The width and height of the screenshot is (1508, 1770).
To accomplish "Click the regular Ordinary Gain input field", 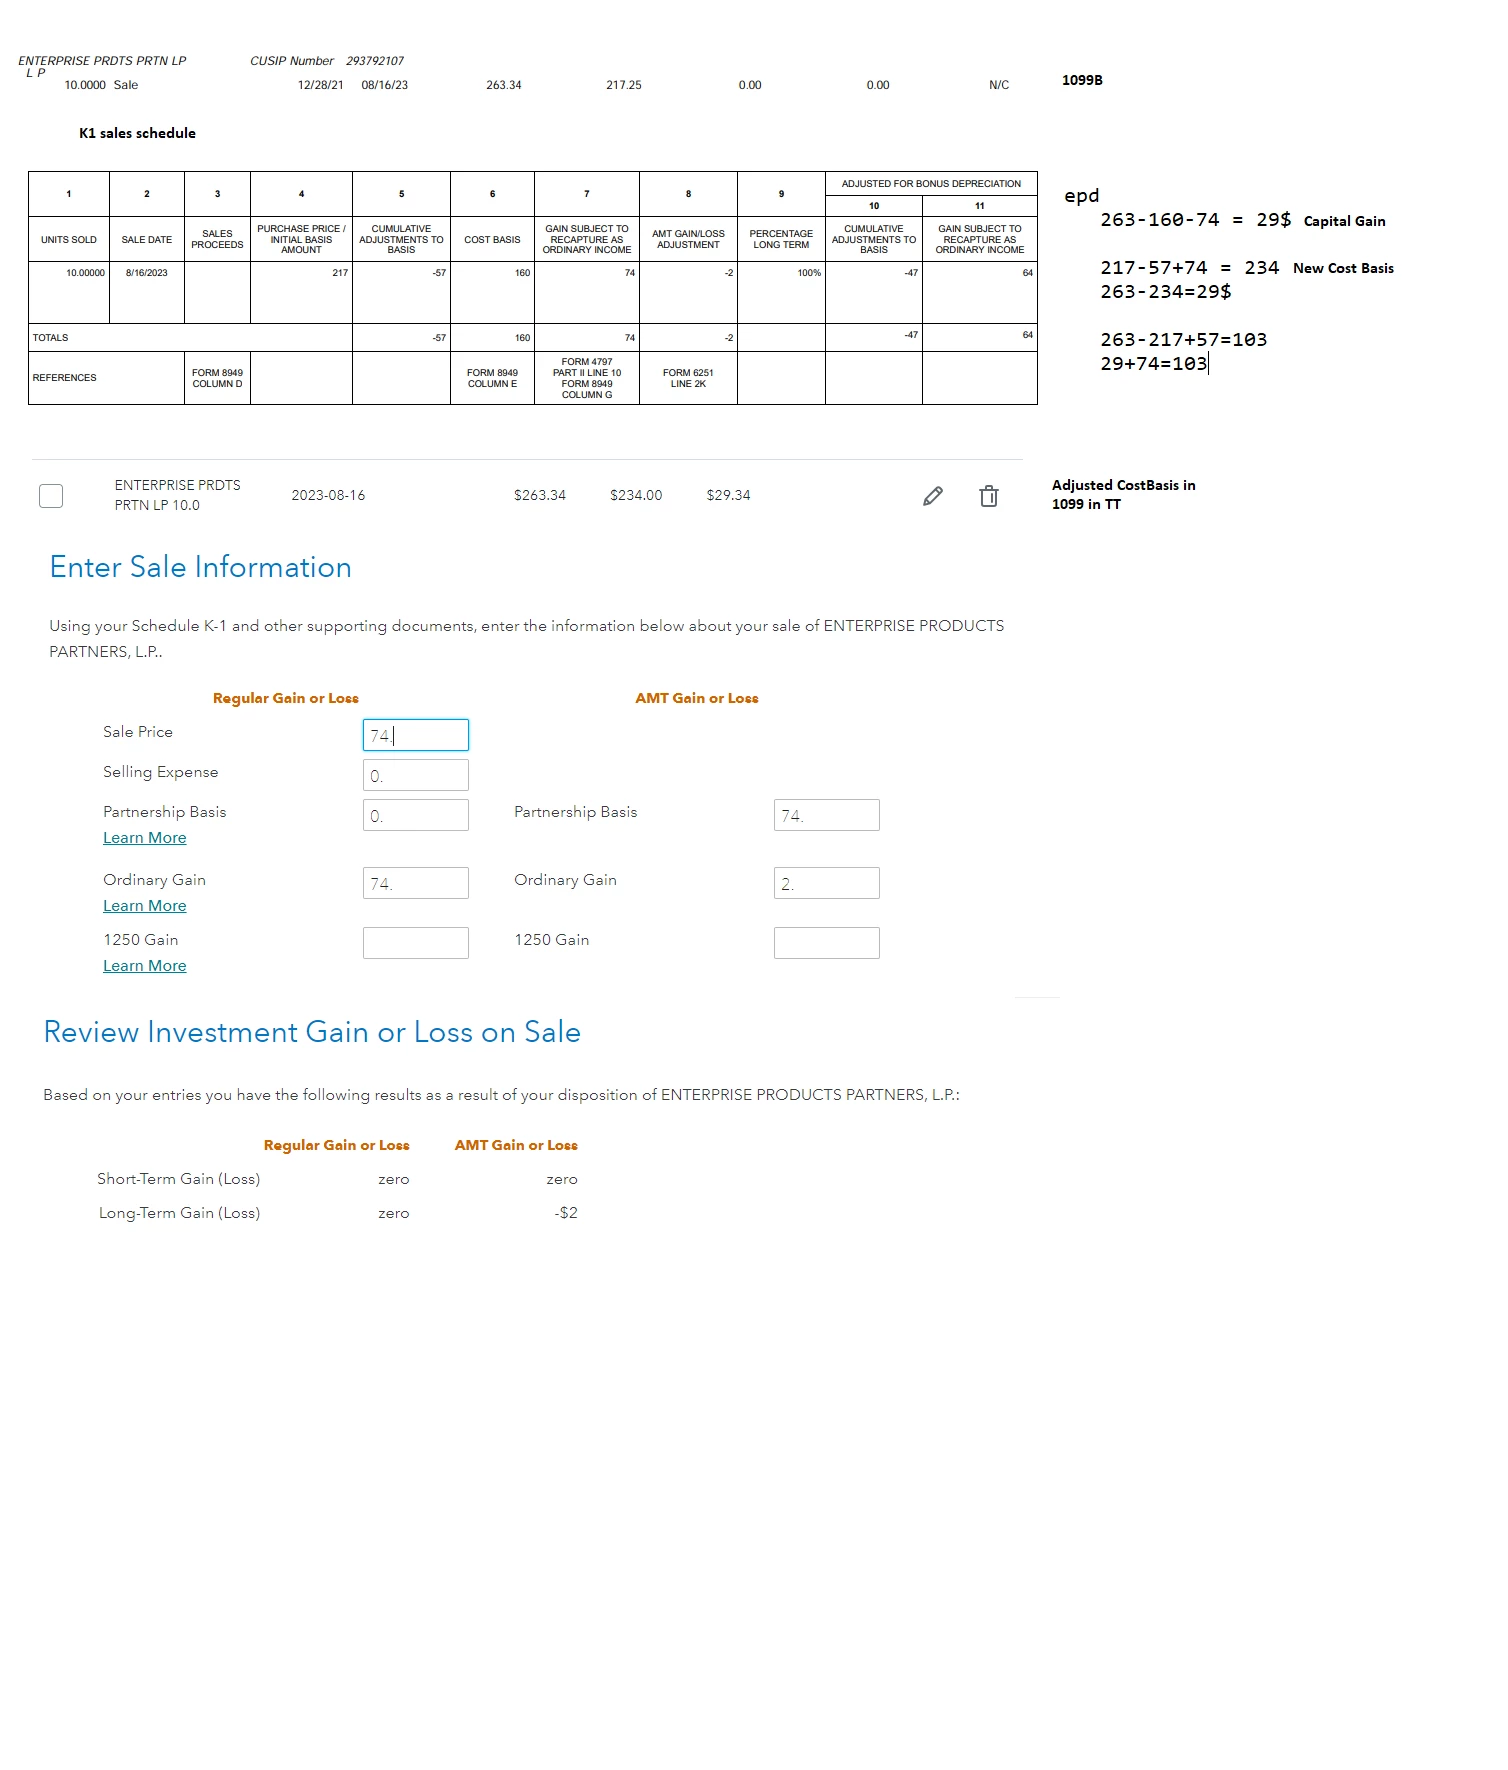I will (415, 883).
